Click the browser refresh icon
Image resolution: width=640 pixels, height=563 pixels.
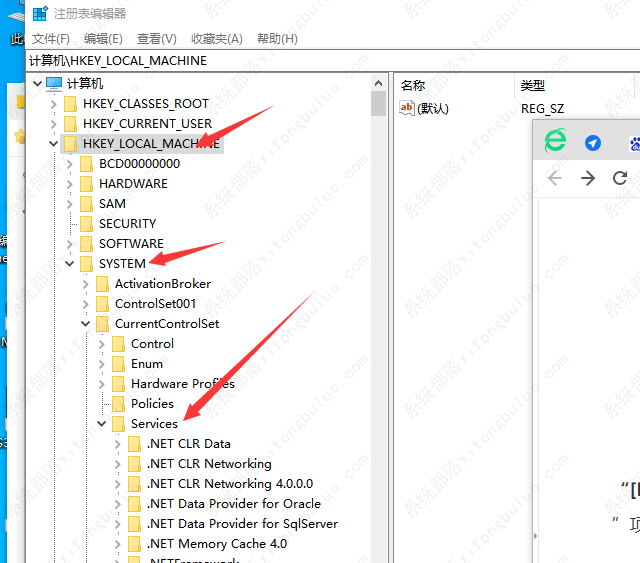[x=620, y=178]
